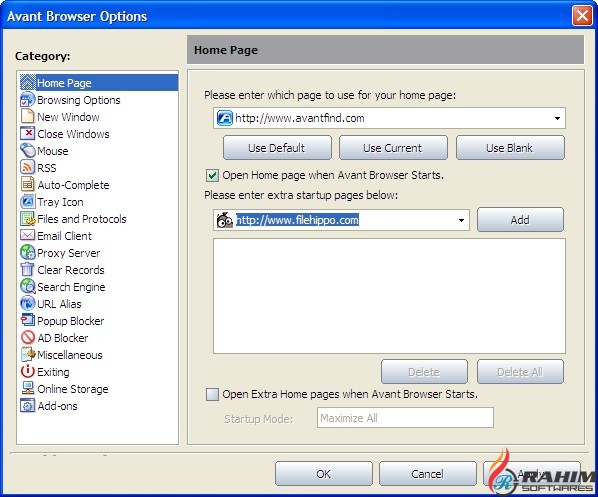Click the Tray Icon category icon
Image resolution: width=598 pixels, height=497 pixels.
(x=27, y=201)
